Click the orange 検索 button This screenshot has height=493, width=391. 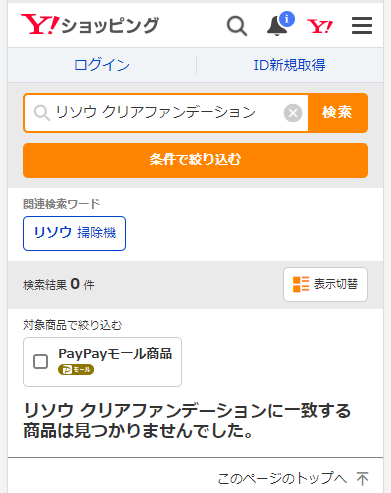coord(338,113)
